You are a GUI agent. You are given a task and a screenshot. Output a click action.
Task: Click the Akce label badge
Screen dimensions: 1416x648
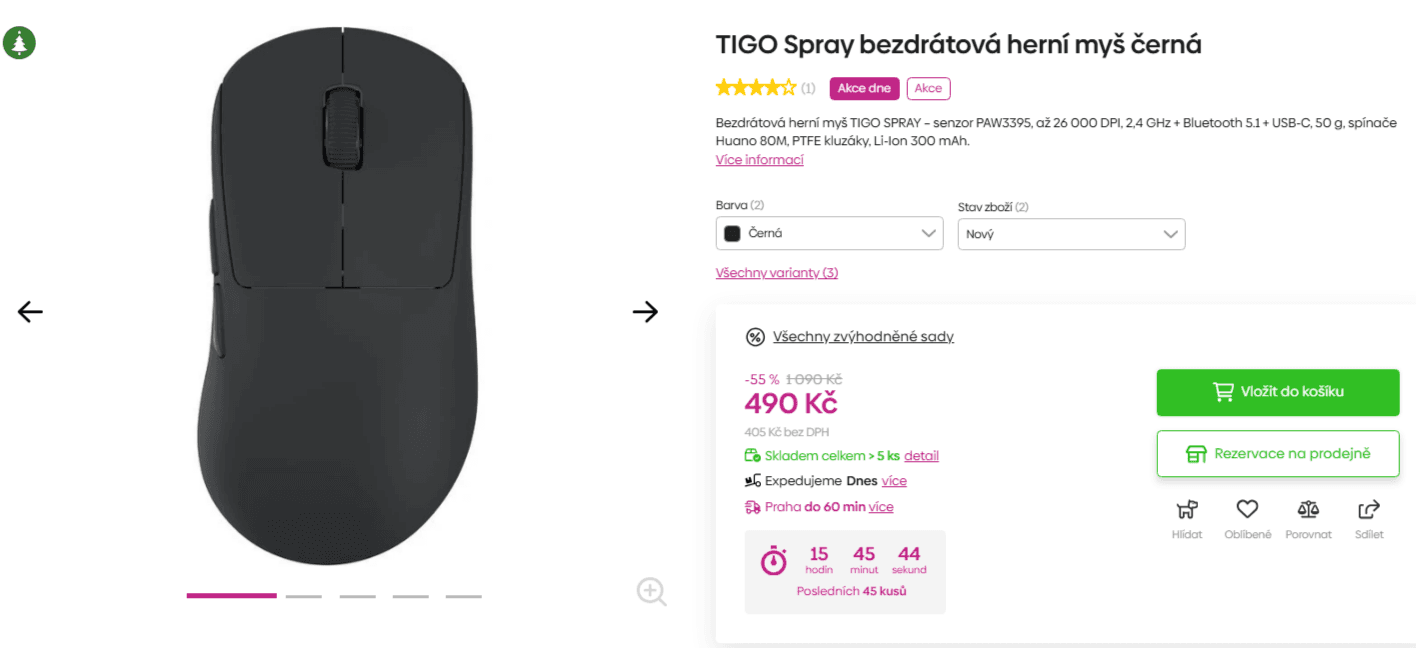(x=928, y=88)
